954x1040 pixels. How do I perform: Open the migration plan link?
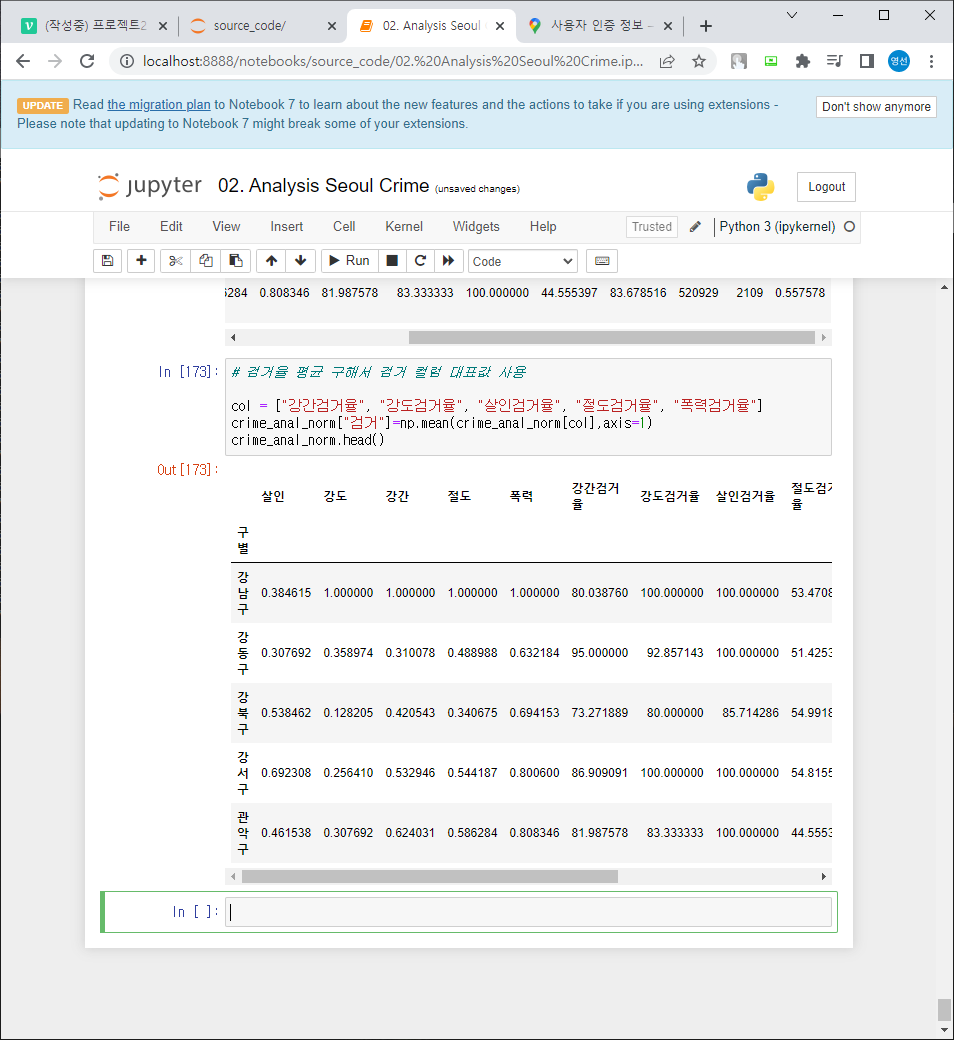click(159, 105)
